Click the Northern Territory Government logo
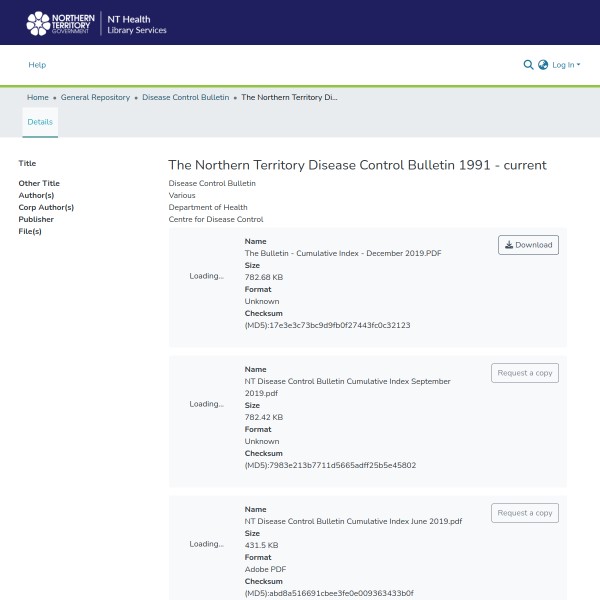The width and height of the screenshot is (600, 600). [x=62, y=23]
